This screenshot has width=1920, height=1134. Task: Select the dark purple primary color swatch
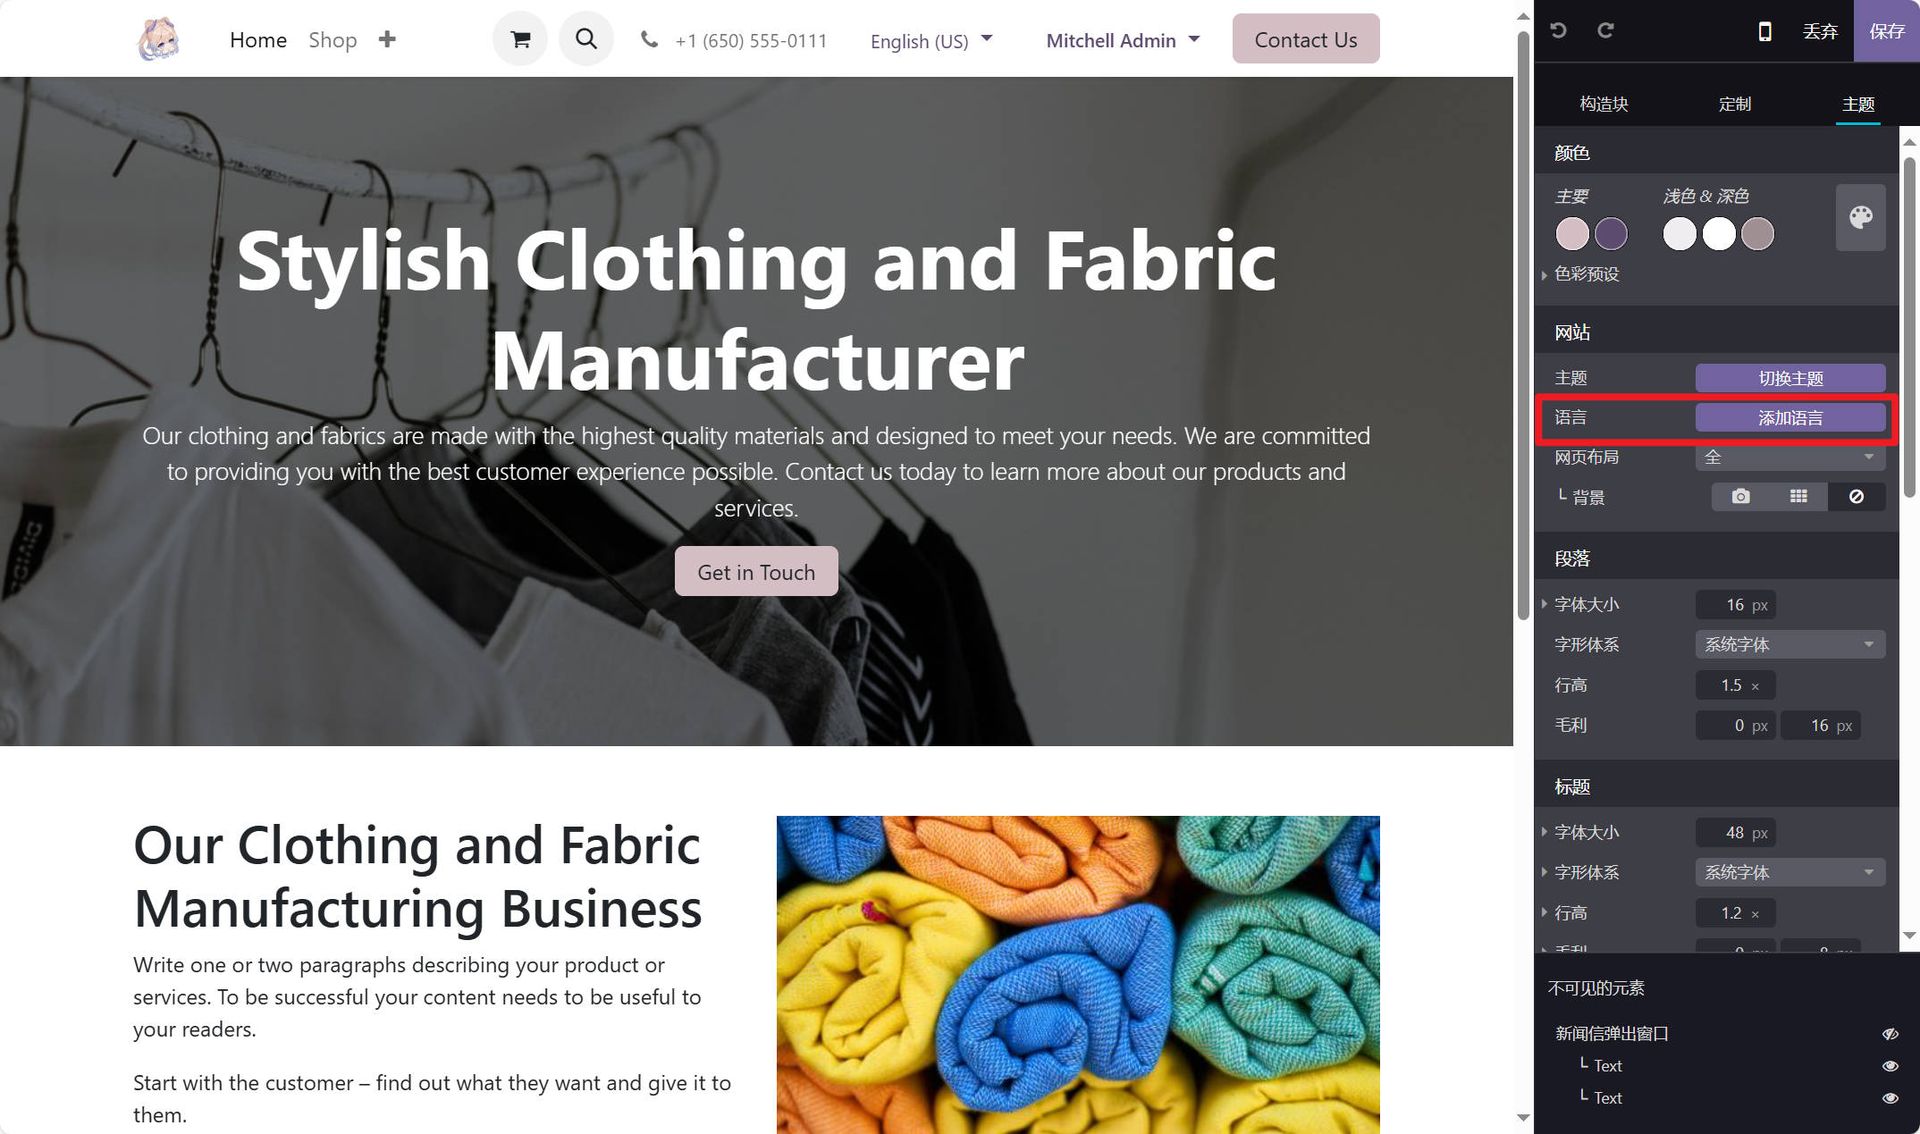[x=1610, y=234]
